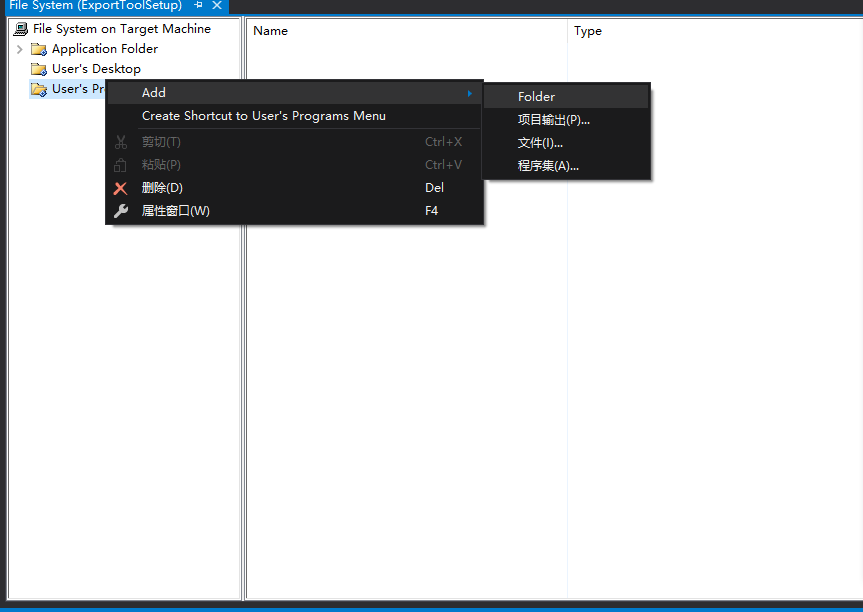The image size is (863, 612).
Task: Open the Add submenu arrow
Action: (469, 93)
